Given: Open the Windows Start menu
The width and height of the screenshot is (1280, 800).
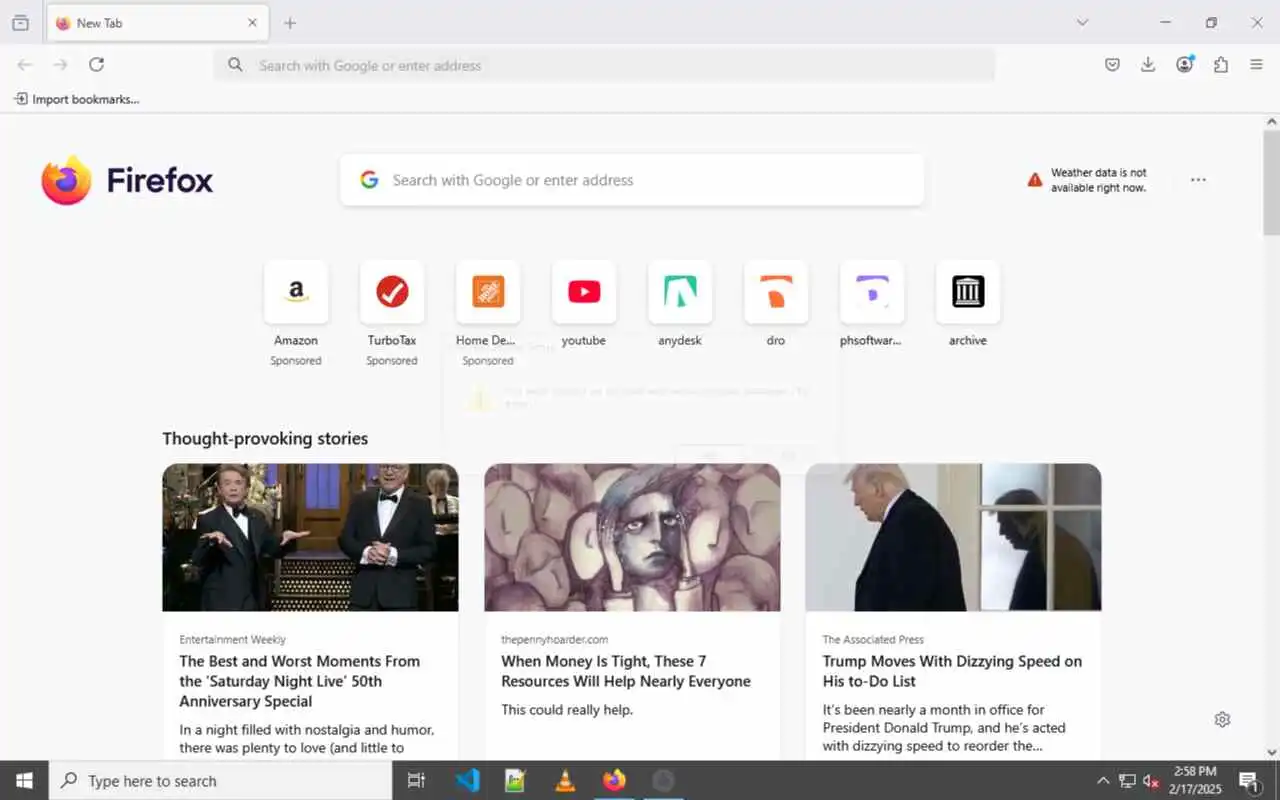Looking at the screenshot, I should [x=24, y=781].
